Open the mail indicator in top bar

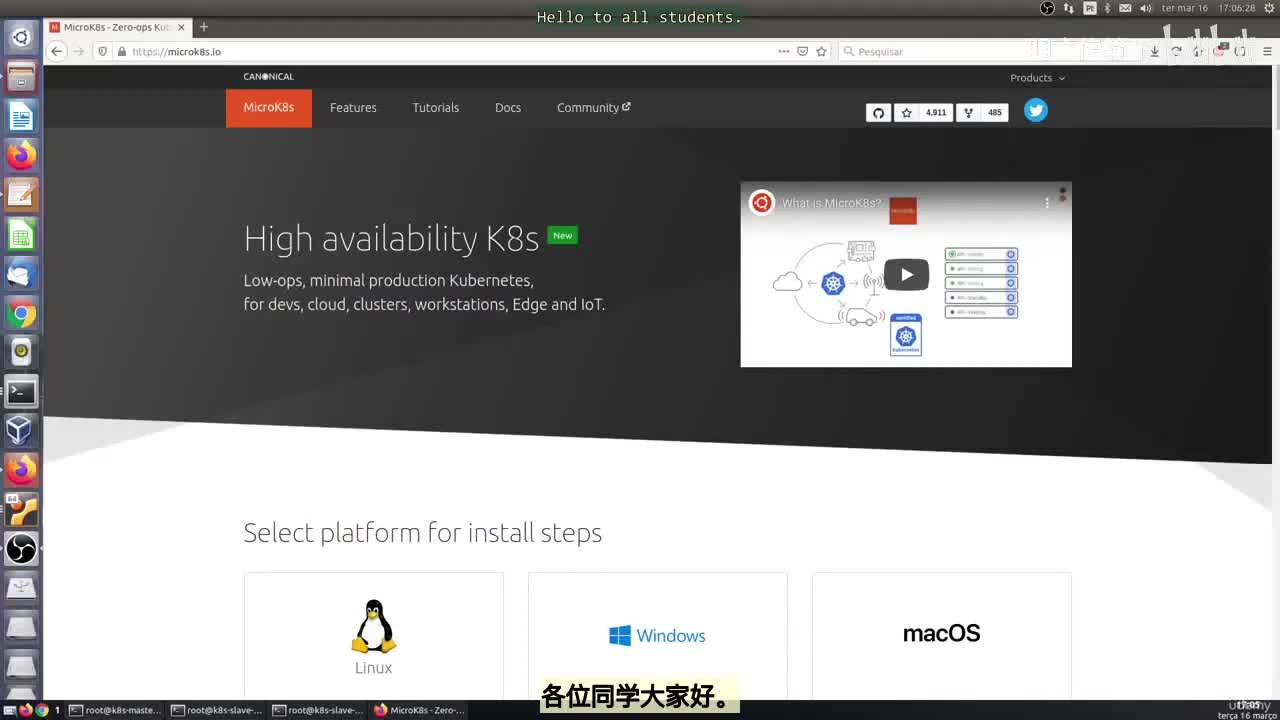(1125, 8)
